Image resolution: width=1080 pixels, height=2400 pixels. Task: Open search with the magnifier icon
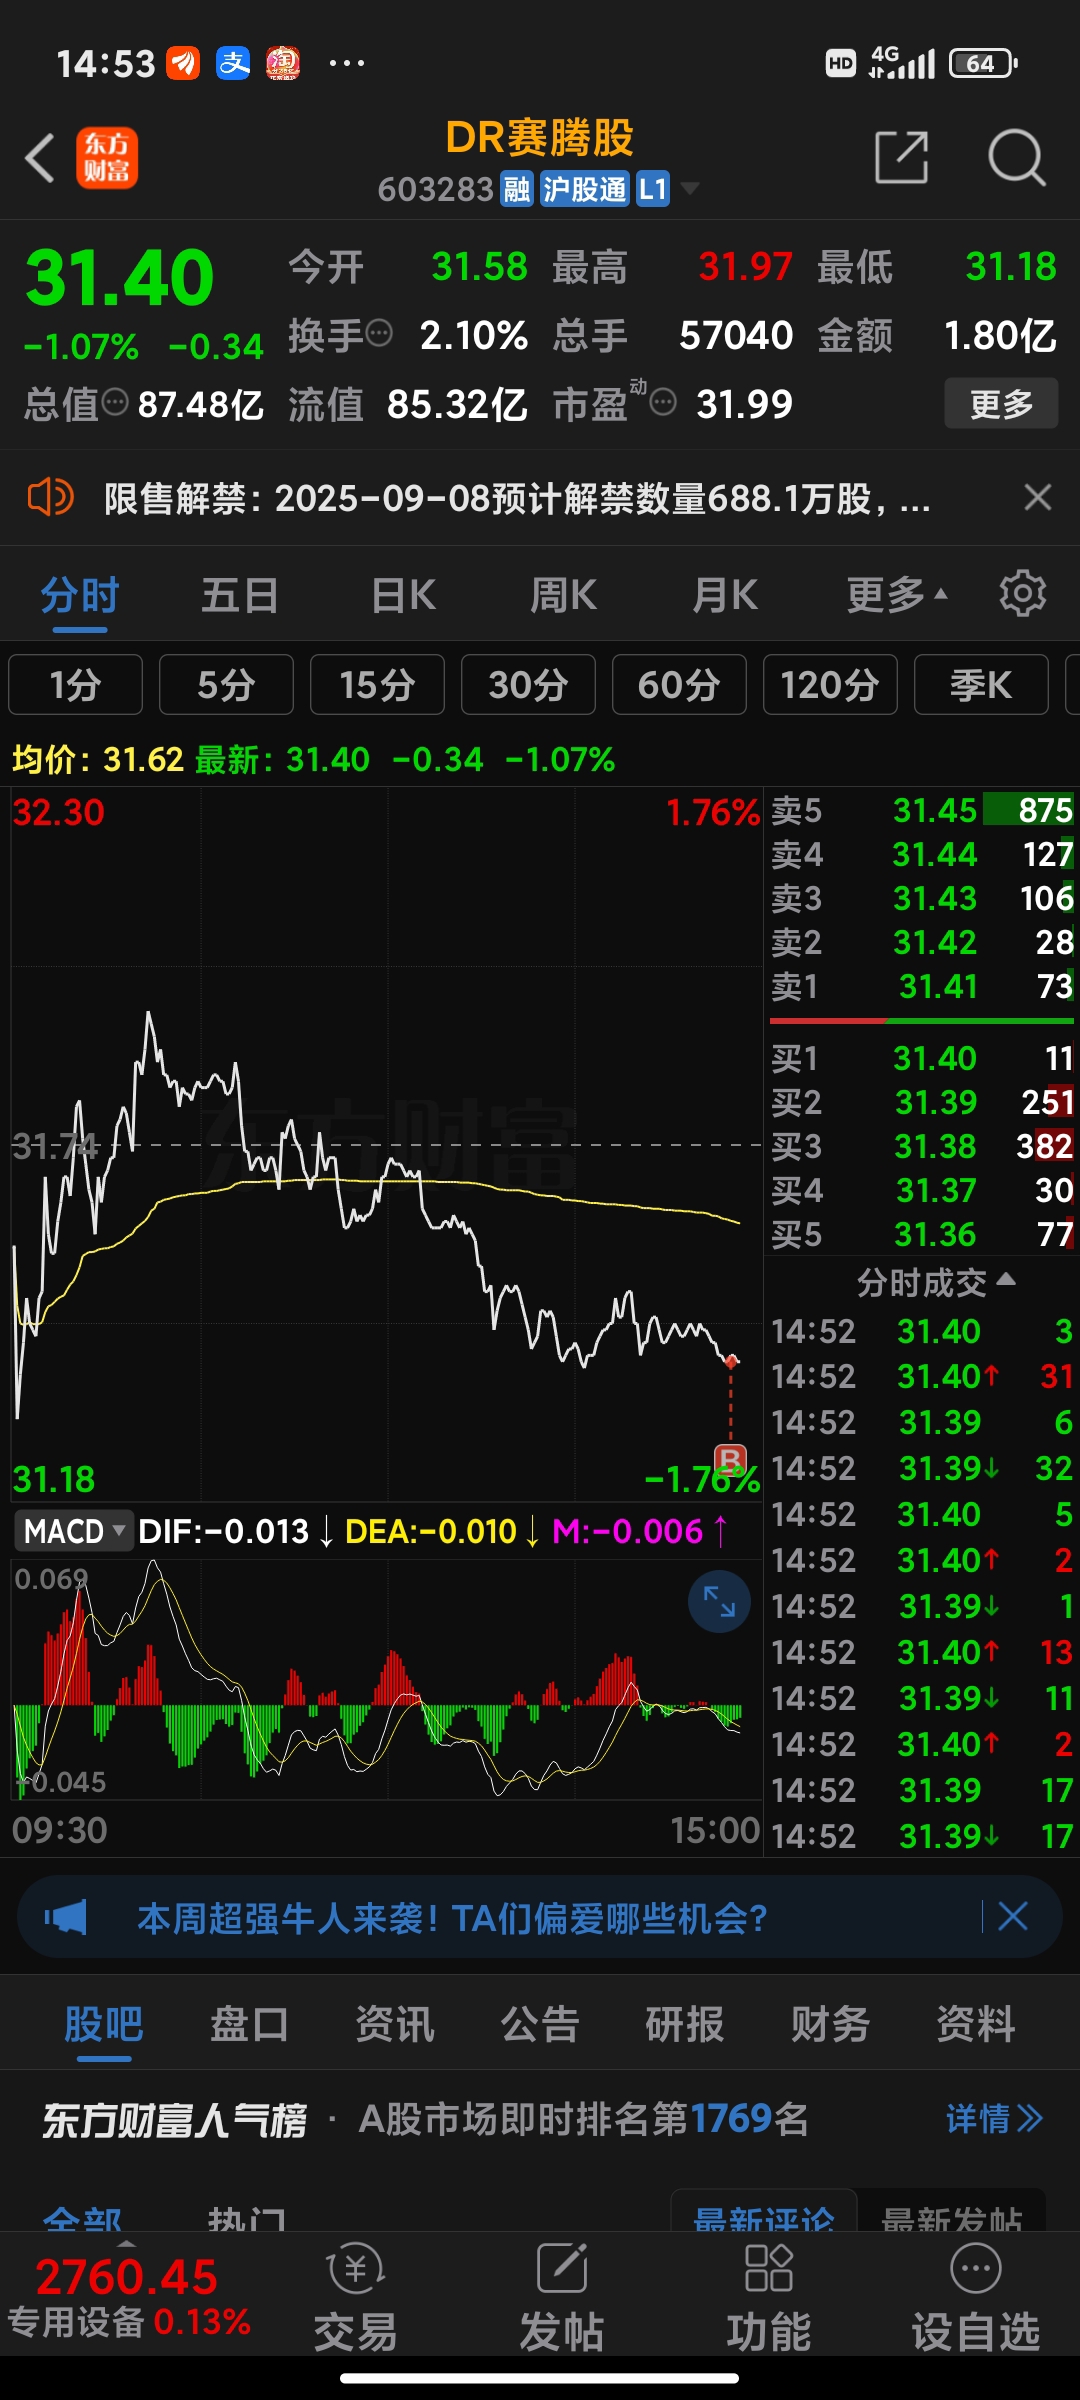pyautogui.click(x=1016, y=157)
